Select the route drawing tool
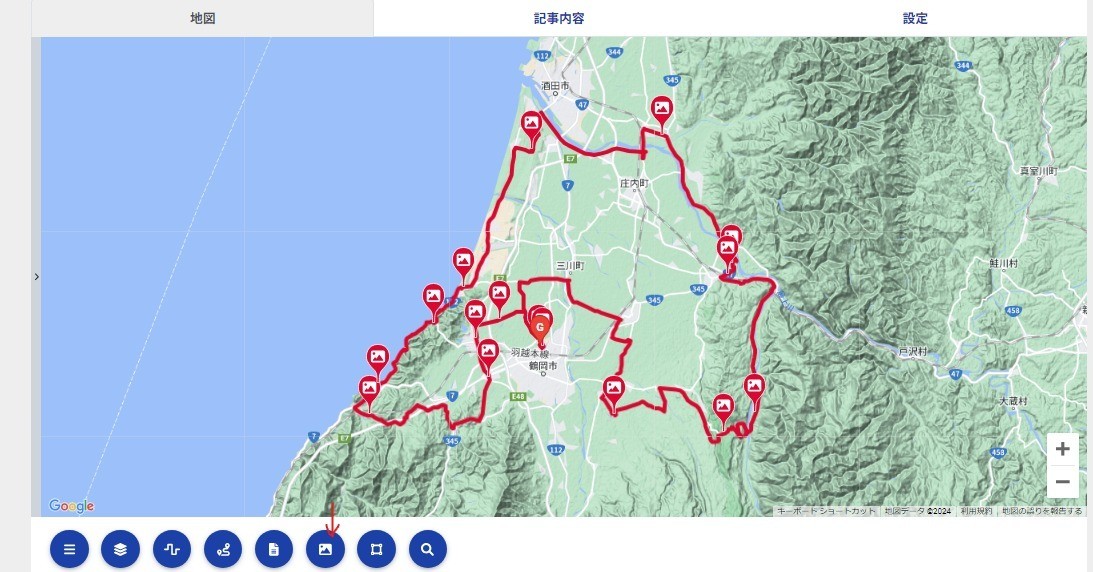This screenshot has height=572, width=1093. click(223, 549)
